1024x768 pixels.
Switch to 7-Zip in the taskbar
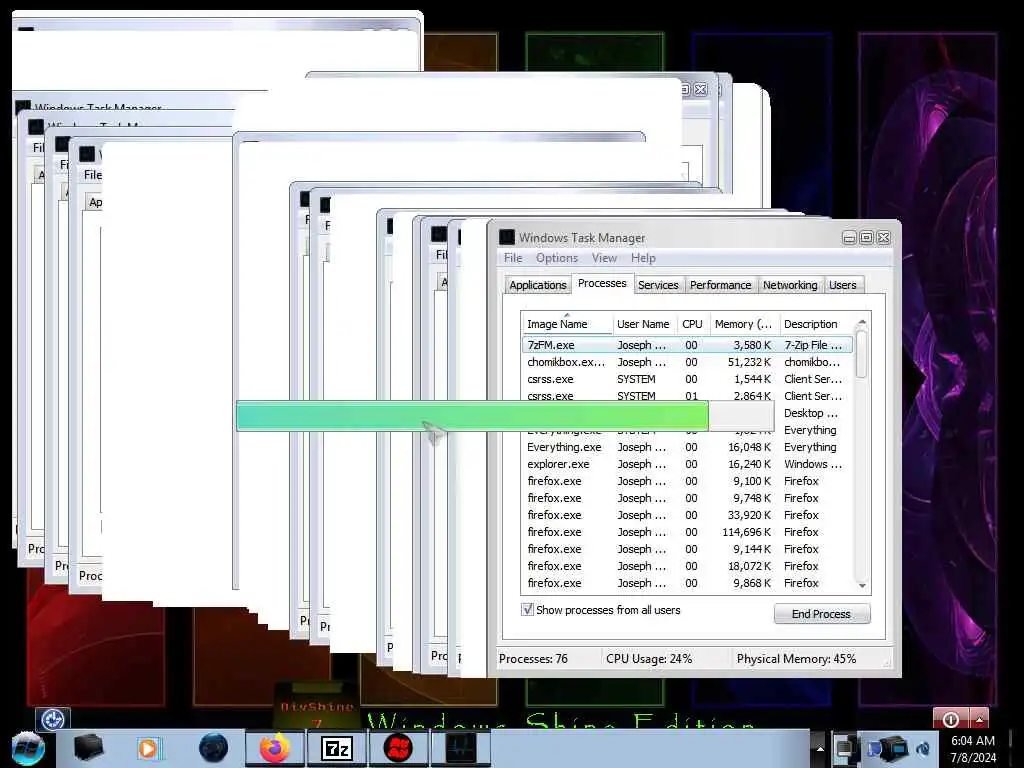tap(336, 748)
